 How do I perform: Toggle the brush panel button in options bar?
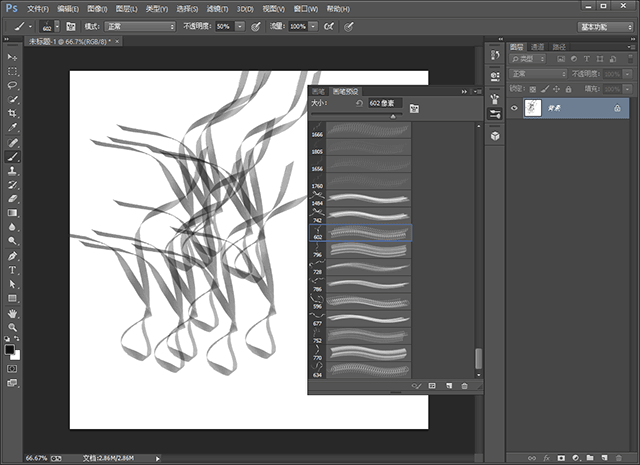[71, 26]
